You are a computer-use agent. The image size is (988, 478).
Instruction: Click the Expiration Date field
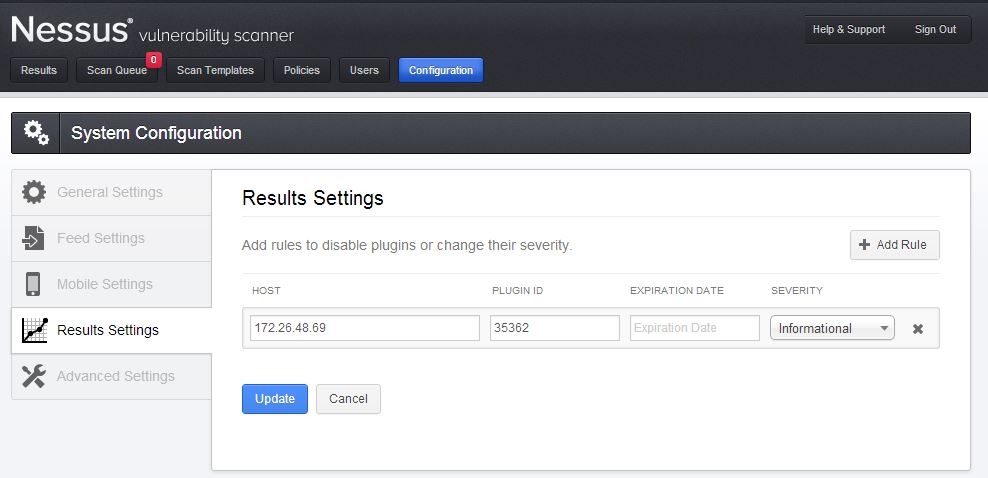click(x=695, y=328)
